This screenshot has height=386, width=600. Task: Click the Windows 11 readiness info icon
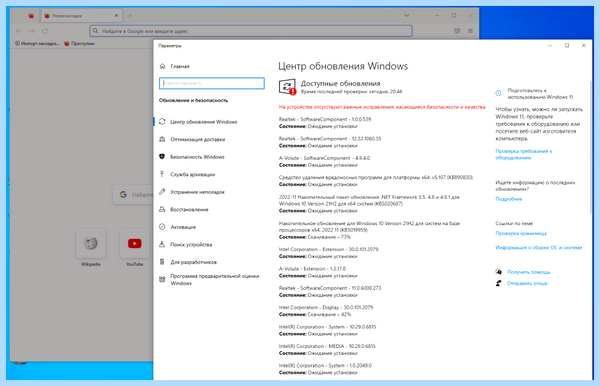(498, 93)
